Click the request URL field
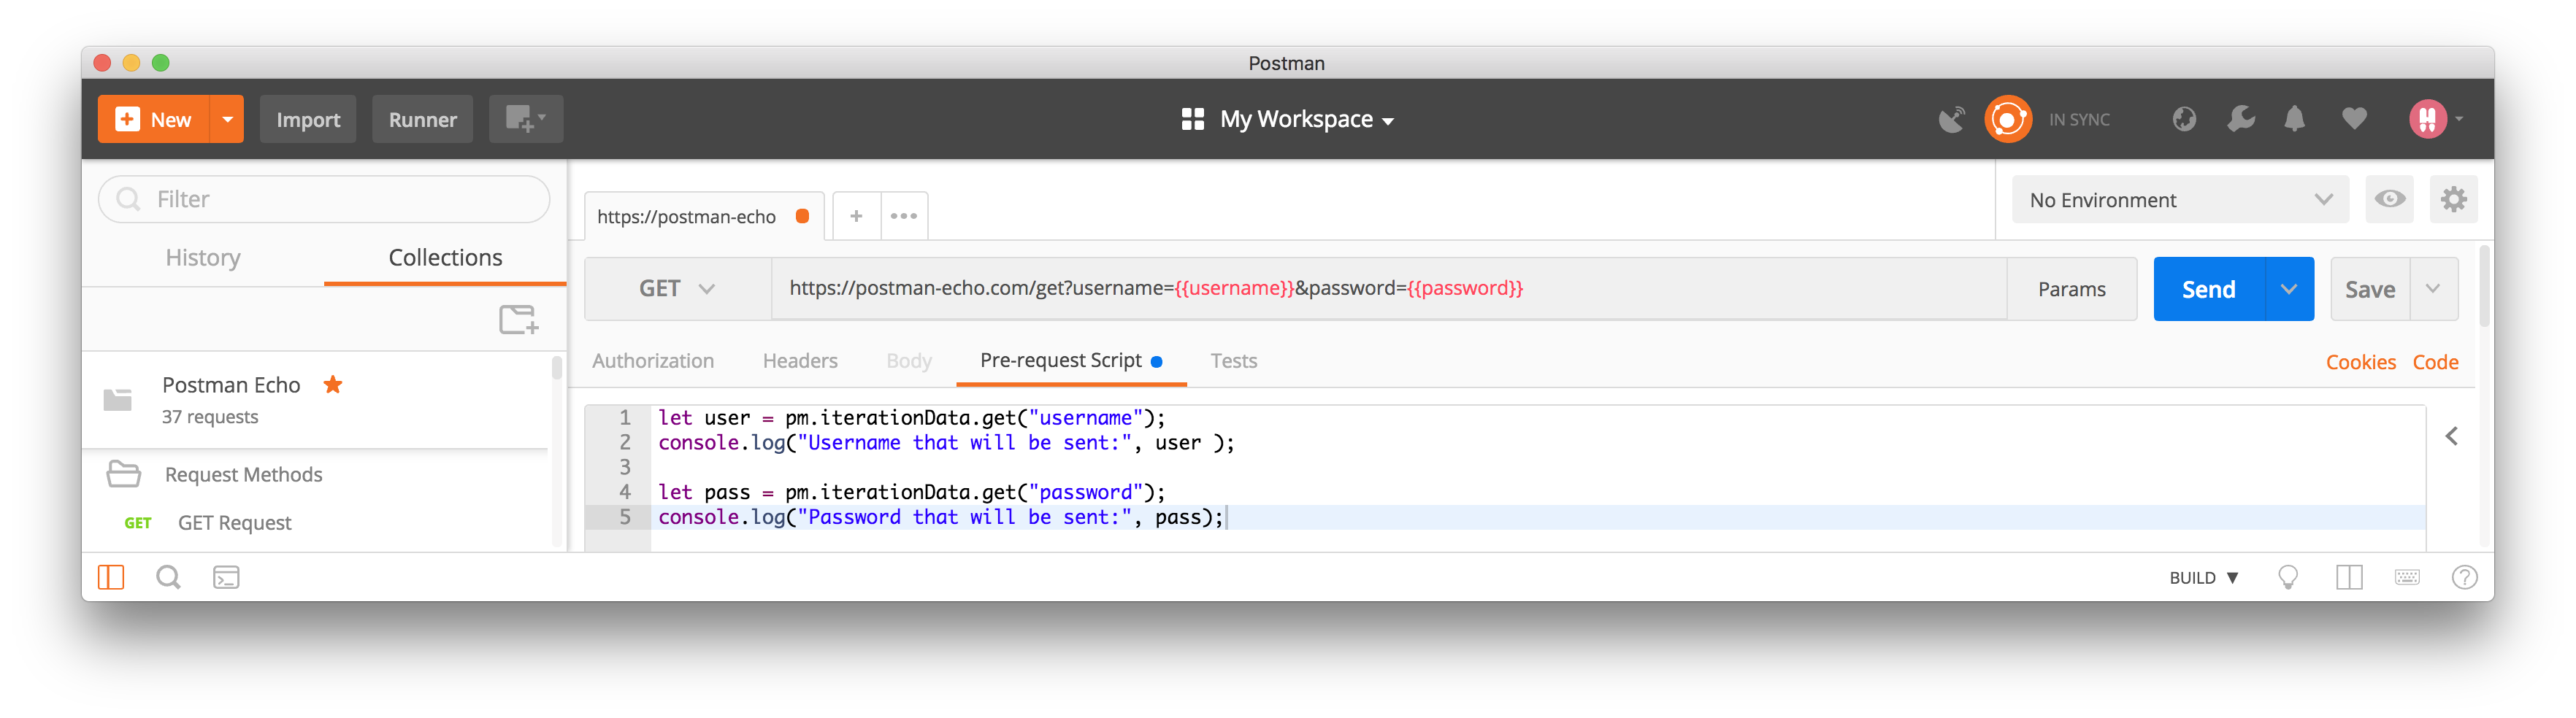2576x718 pixels. [x=1388, y=289]
